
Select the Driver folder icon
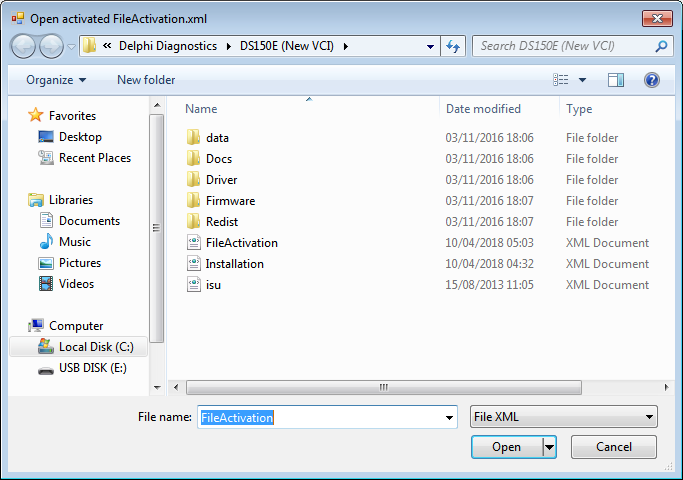tap(193, 179)
